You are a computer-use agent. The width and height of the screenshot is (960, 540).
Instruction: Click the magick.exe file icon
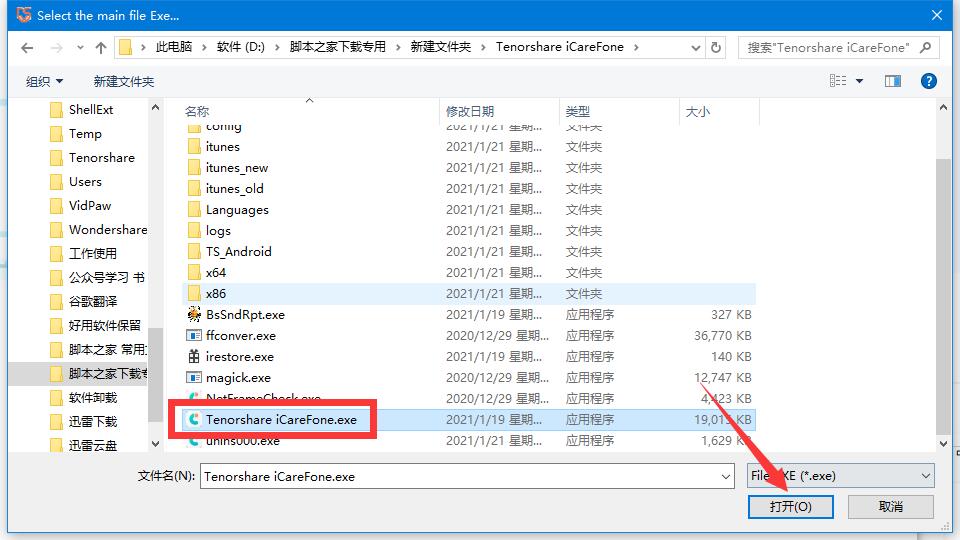pos(194,377)
